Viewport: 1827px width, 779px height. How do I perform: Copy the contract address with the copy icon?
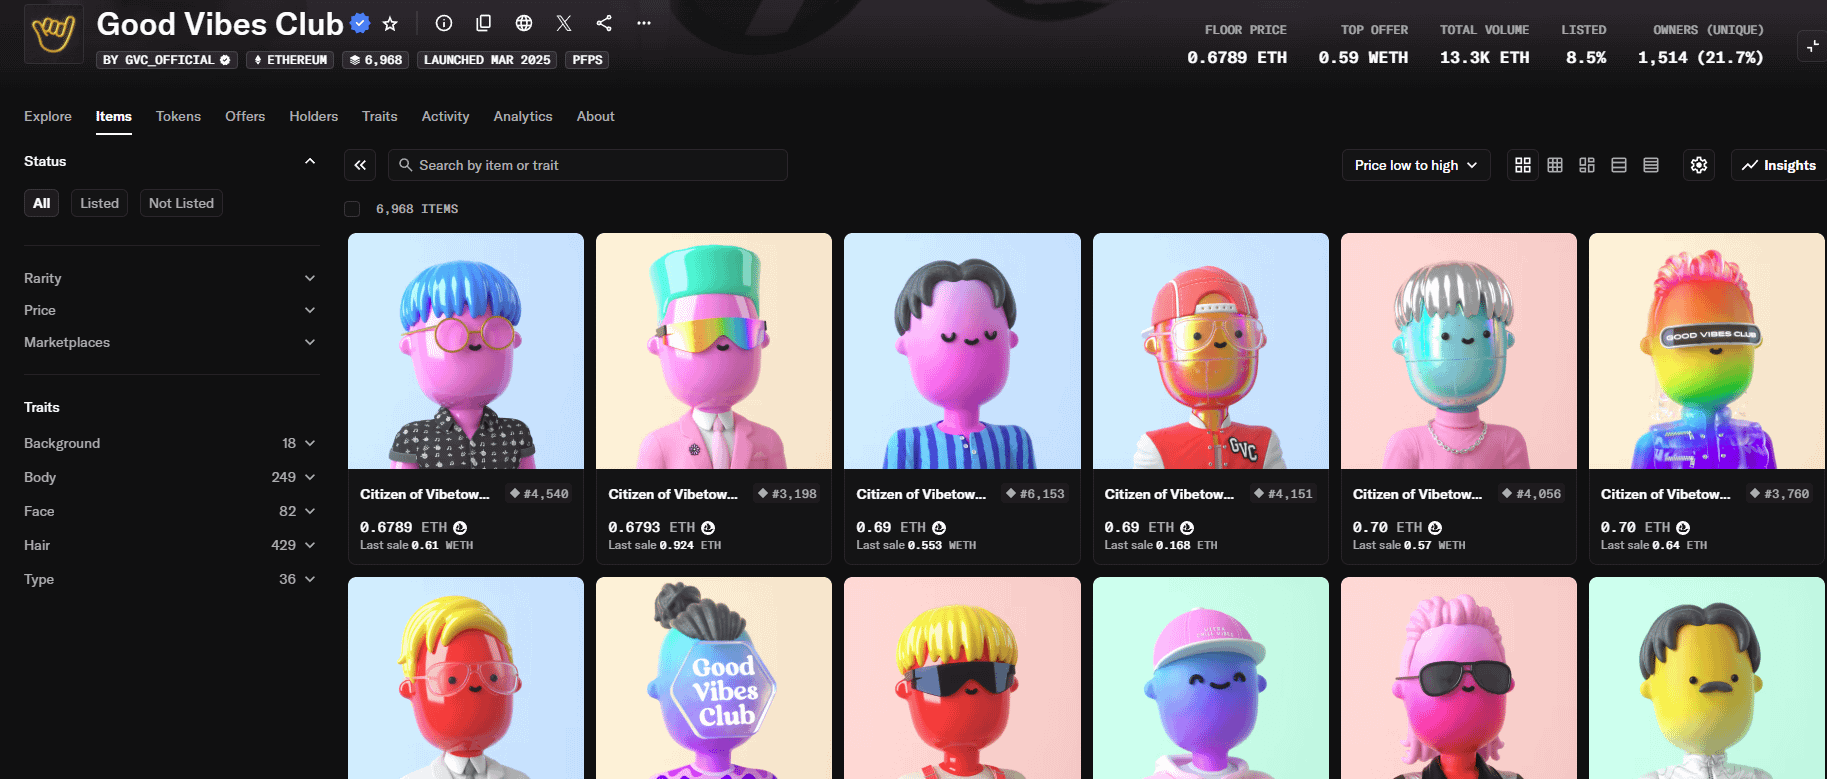pos(484,23)
